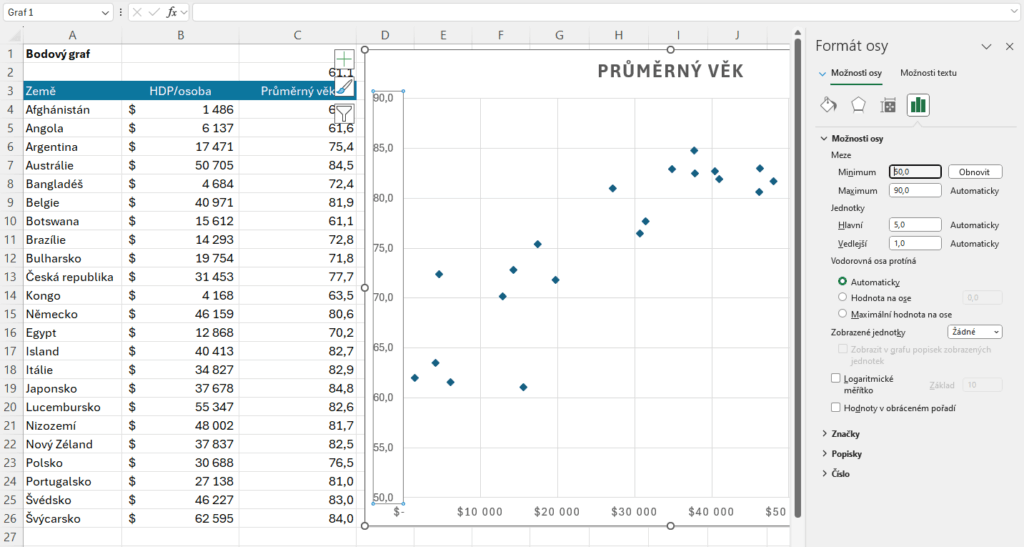Viewport: 1024px width, 547px height.
Task: Select the Effects pentagon icon
Action: (858, 105)
